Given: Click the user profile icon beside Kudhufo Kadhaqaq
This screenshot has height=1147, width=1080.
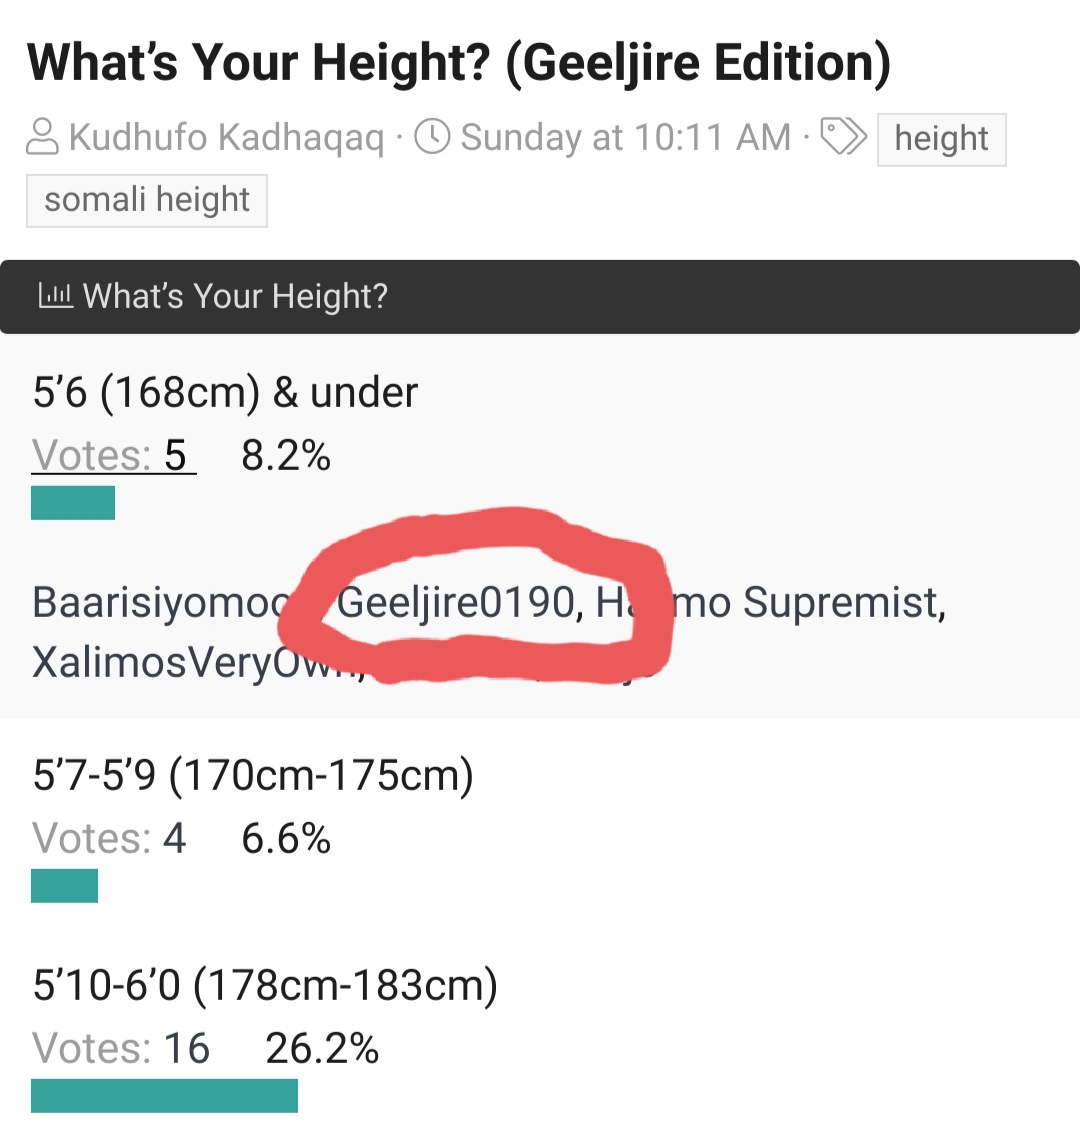Looking at the screenshot, I should click(x=42, y=137).
